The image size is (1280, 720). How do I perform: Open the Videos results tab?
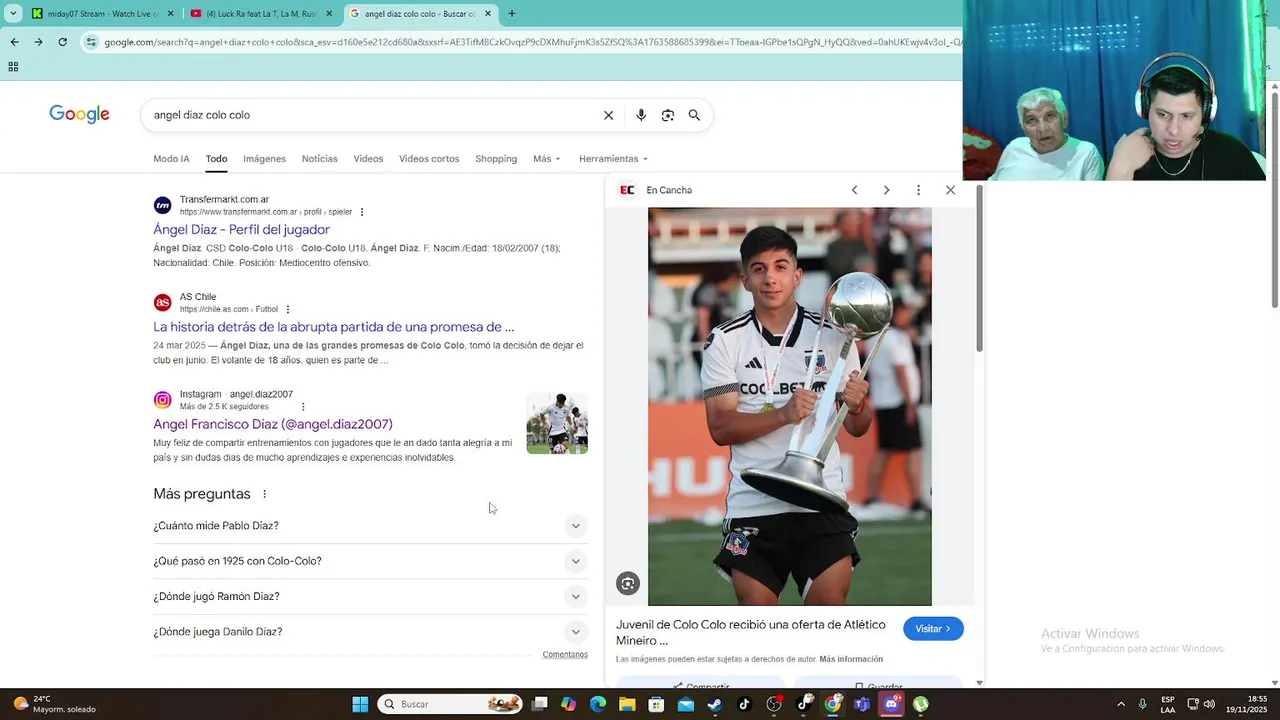[x=368, y=159]
